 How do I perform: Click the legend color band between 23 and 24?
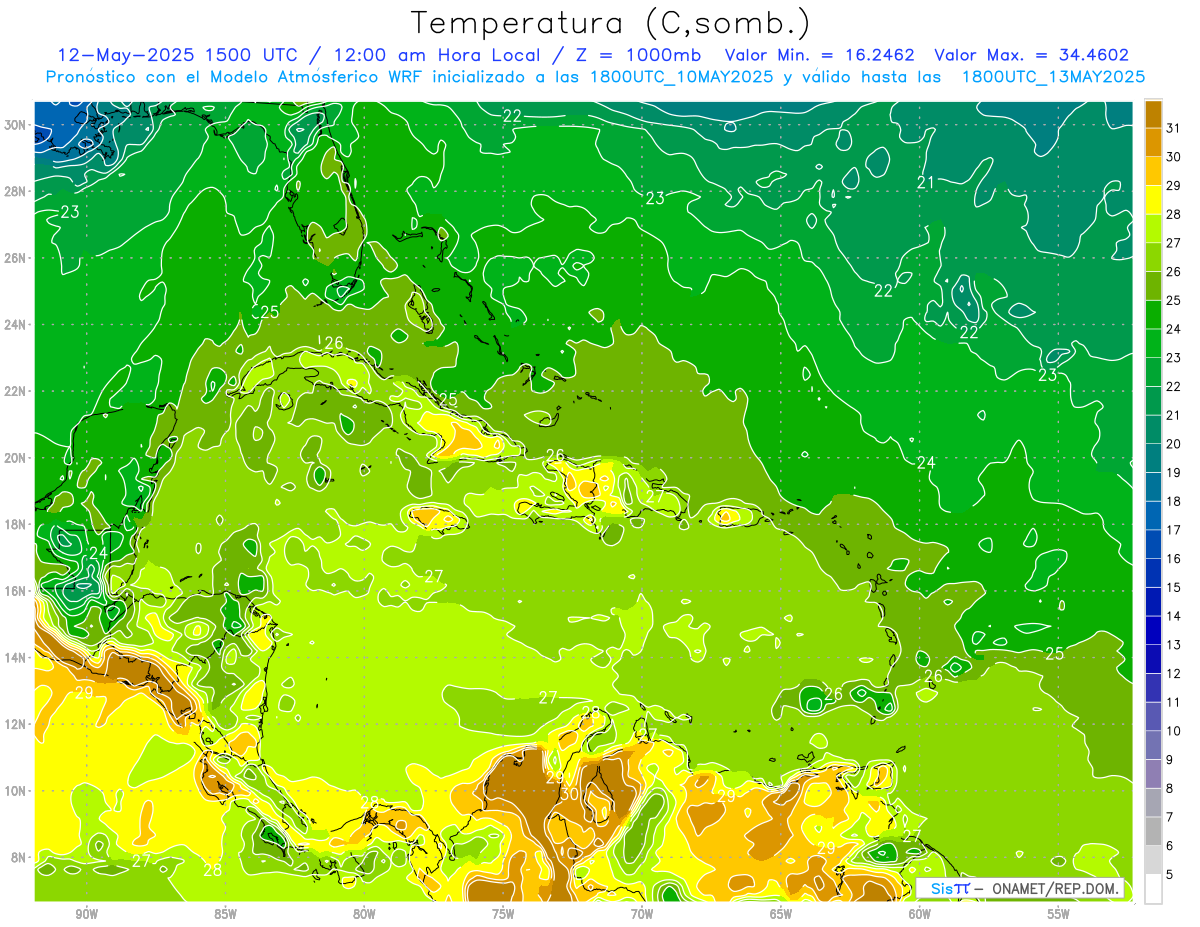pos(1153,344)
